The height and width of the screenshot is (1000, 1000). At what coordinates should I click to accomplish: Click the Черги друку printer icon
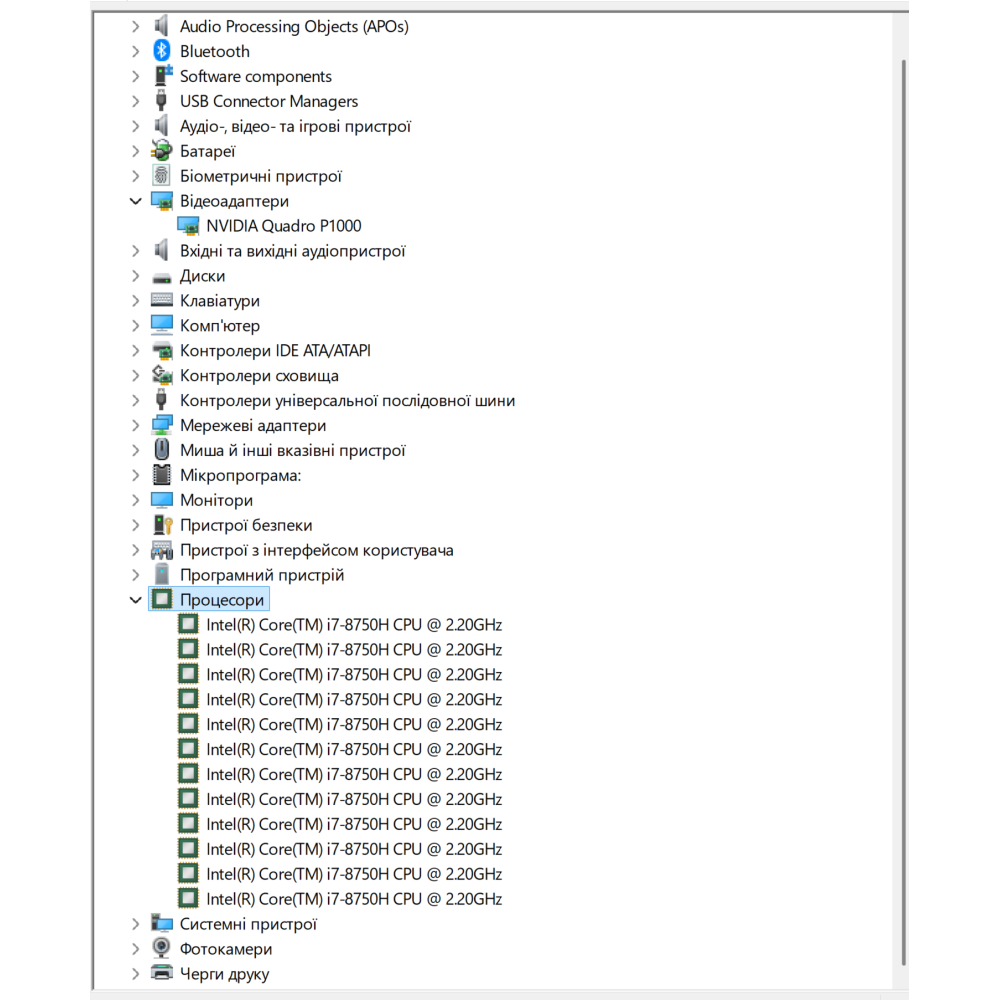click(161, 974)
